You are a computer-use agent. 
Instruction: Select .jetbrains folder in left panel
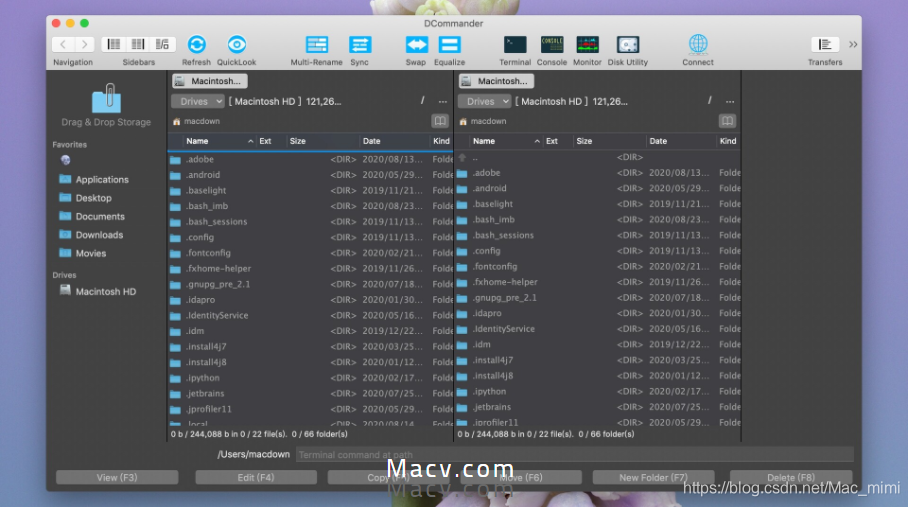310,393
